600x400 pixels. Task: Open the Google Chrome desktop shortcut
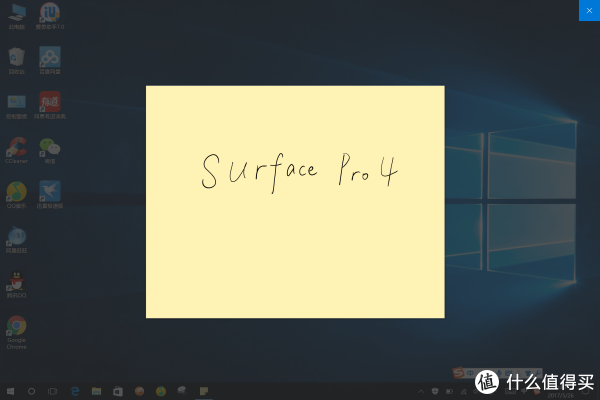tap(16, 332)
